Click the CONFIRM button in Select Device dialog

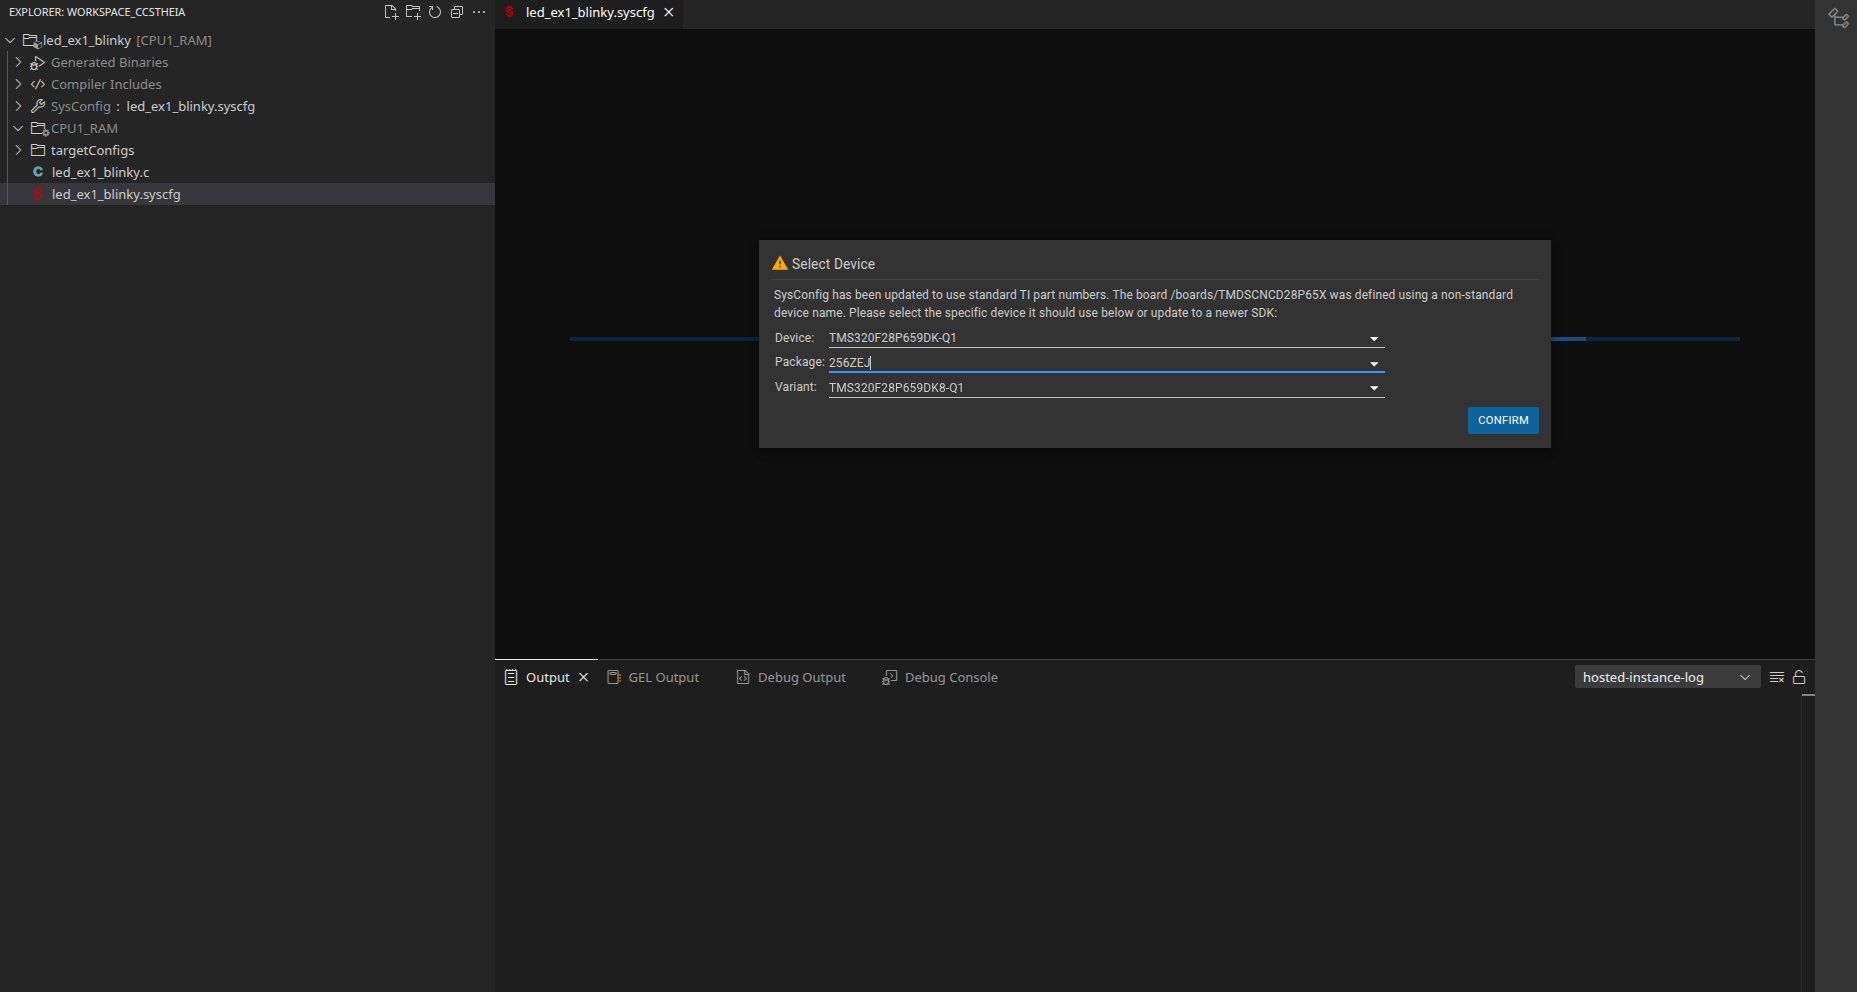click(x=1503, y=420)
